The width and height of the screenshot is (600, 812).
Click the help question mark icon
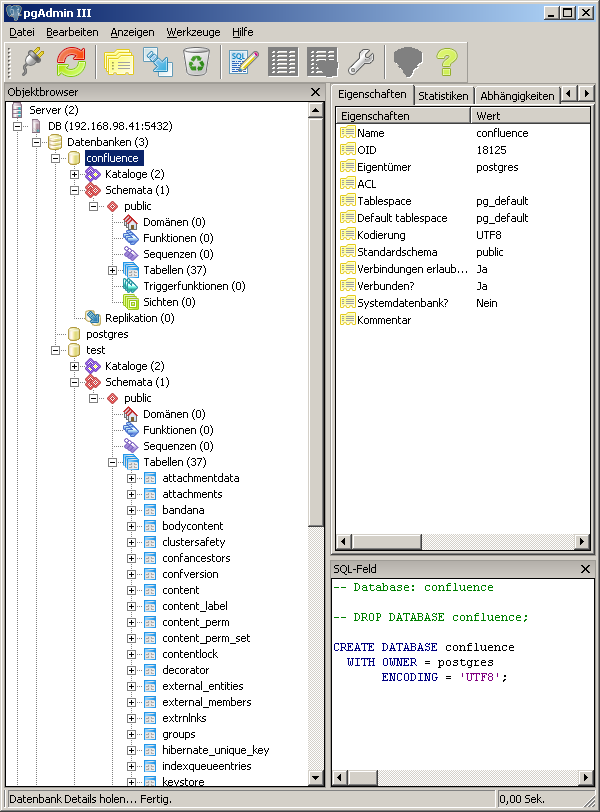pyautogui.click(x=446, y=62)
